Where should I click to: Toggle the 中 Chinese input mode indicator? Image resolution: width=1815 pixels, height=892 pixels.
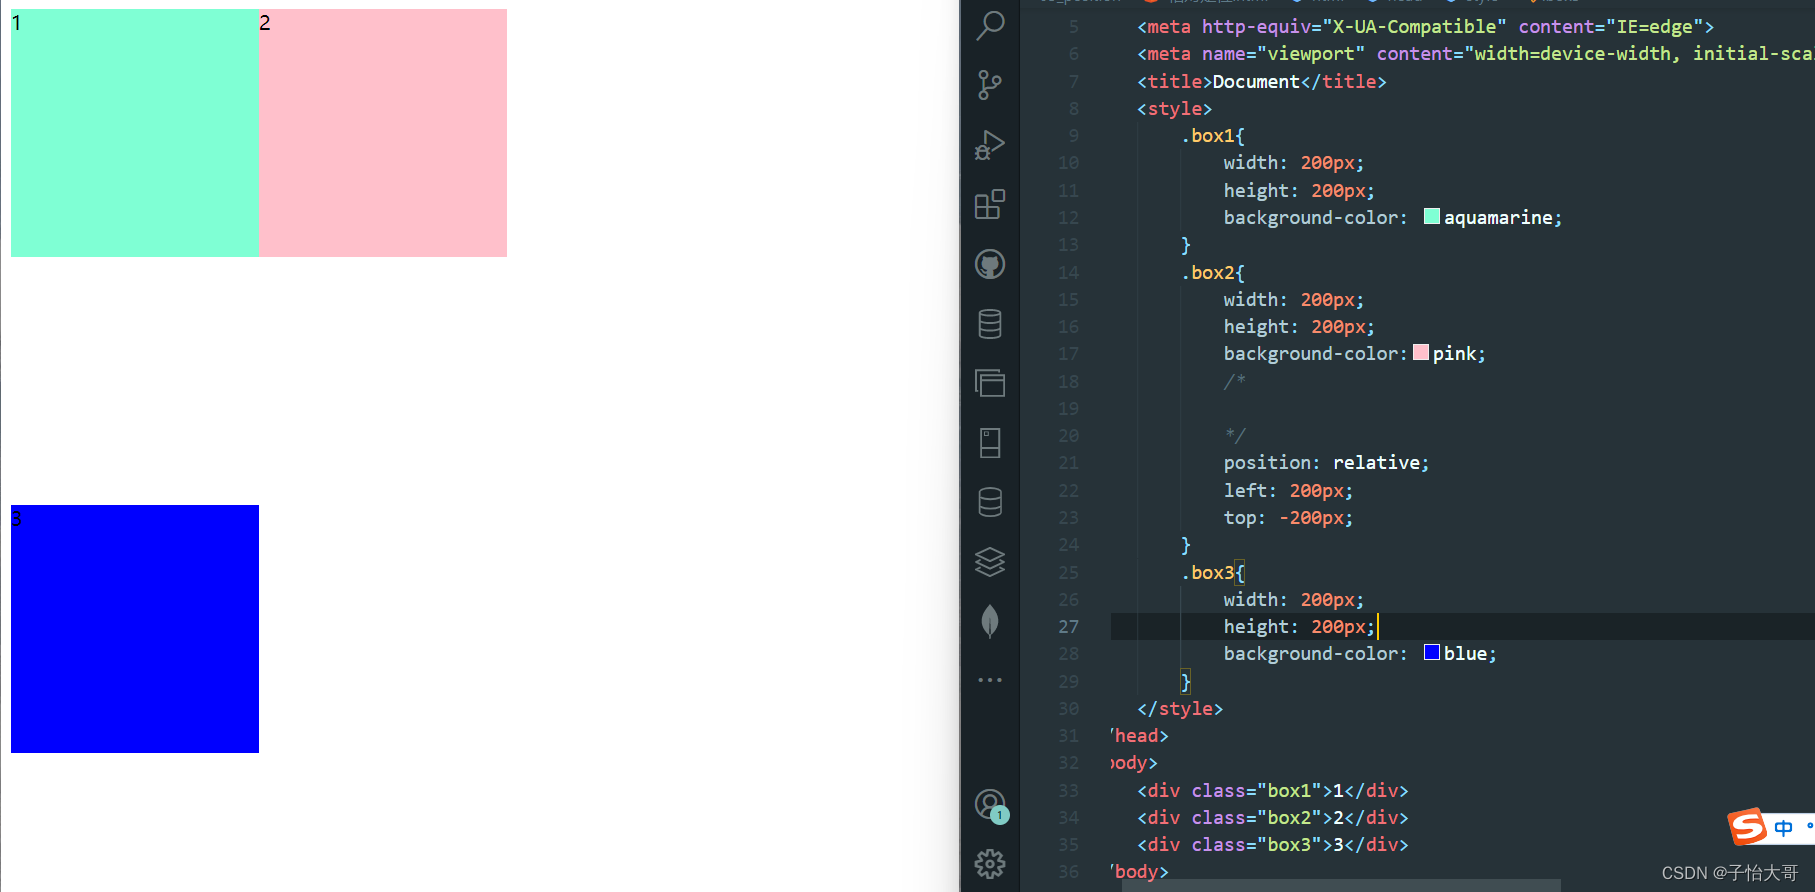click(x=1783, y=828)
